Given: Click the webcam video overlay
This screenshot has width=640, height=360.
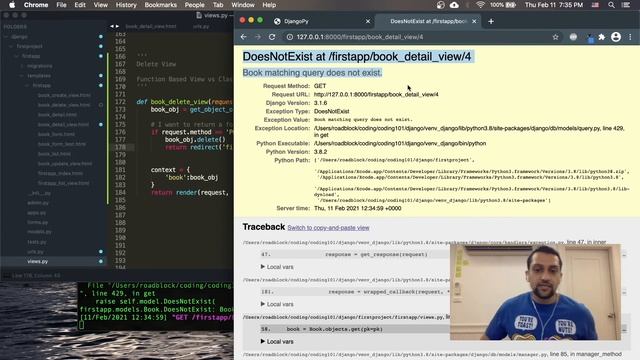Looking at the screenshot, I should [536, 292].
